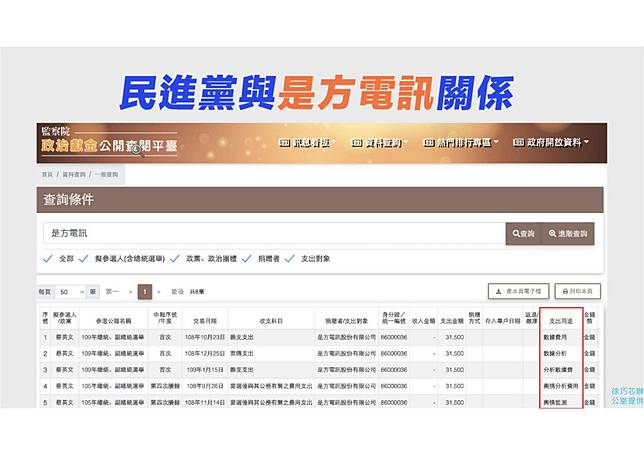Select 一般查詢 in the breadcrumb
The height and width of the screenshot is (455, 644).
[x=106, y=175]
